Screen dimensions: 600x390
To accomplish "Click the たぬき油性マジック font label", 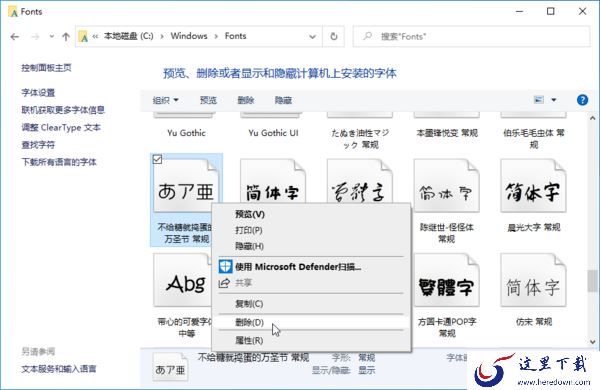I will [360, 139].
